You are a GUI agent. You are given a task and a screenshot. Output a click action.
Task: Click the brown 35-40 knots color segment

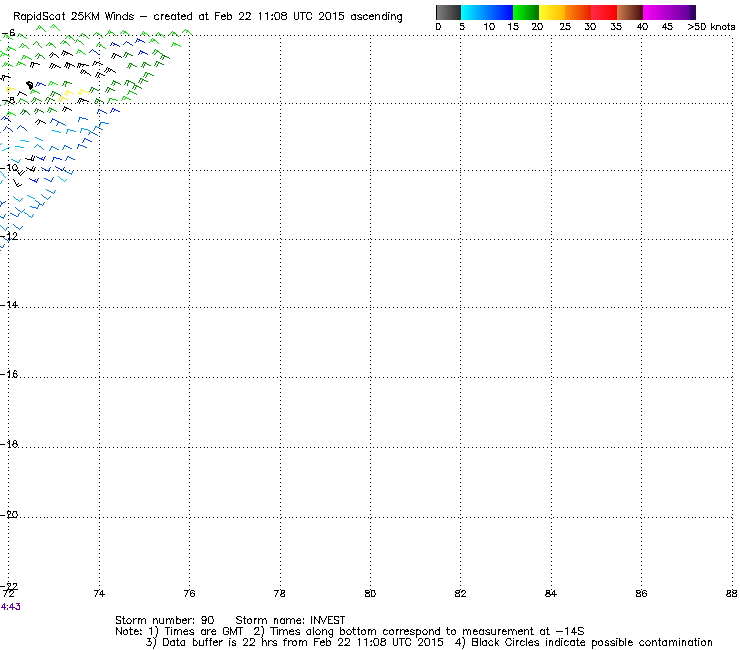[630, 12]
